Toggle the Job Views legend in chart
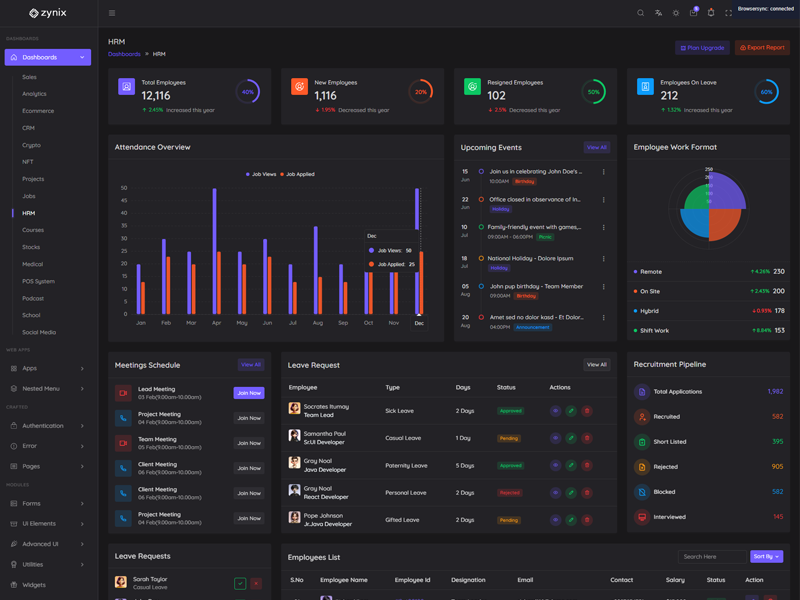This screenshot has height=600, width=800. 262,174
